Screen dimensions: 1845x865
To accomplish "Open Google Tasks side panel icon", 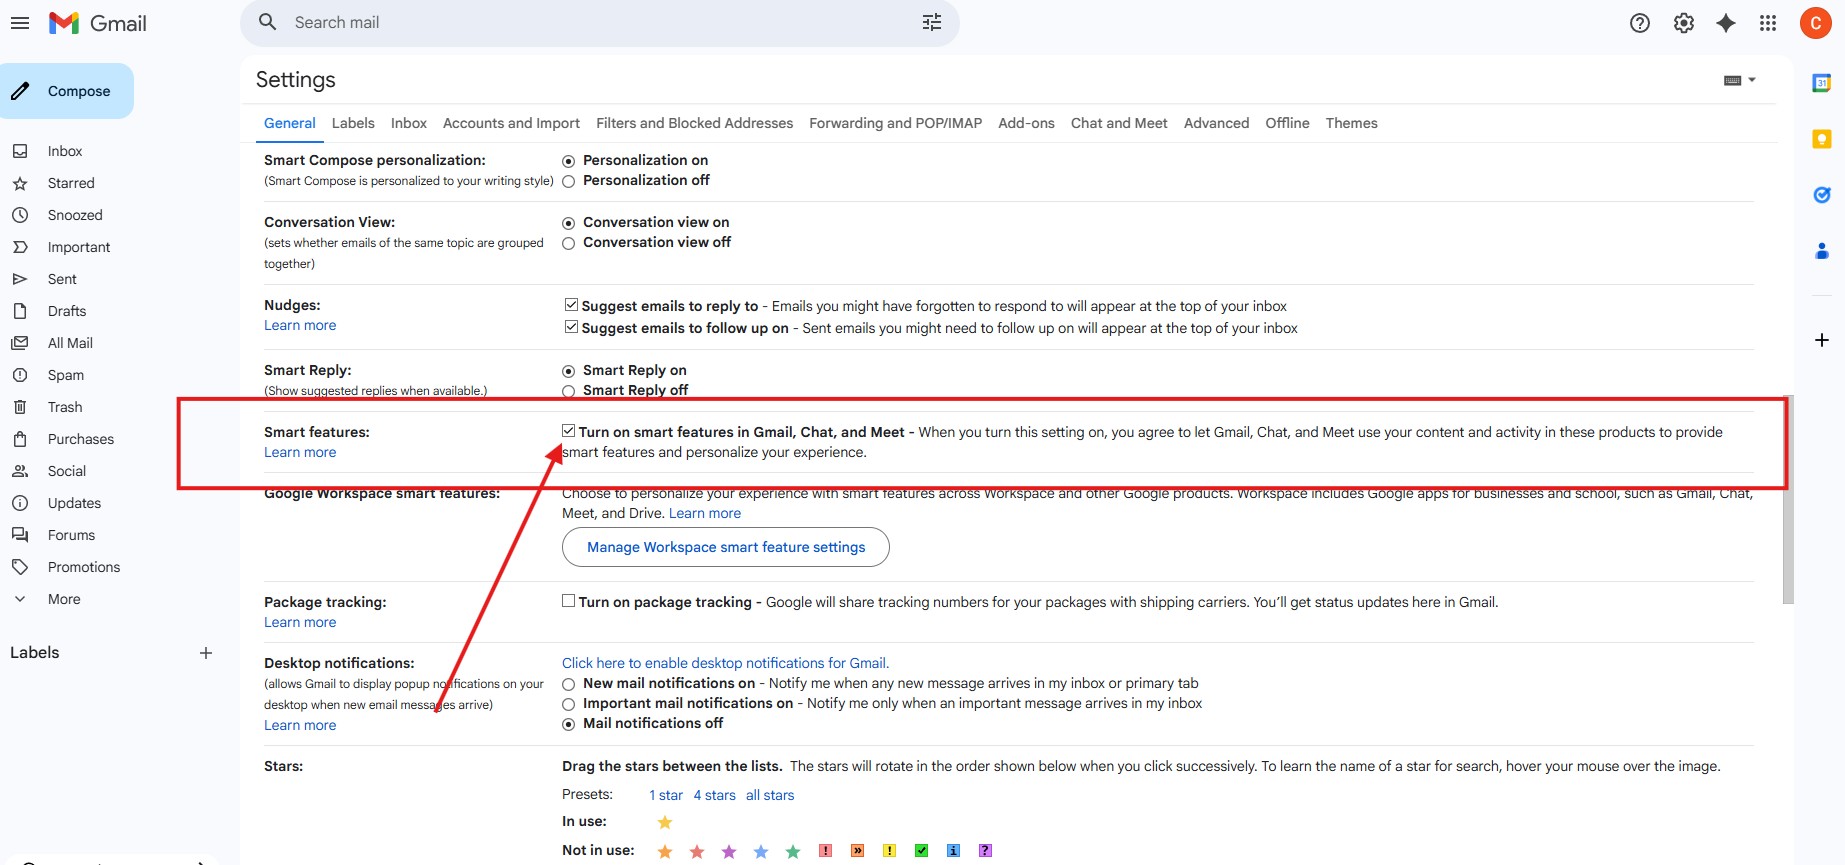I will point(1822,195).
